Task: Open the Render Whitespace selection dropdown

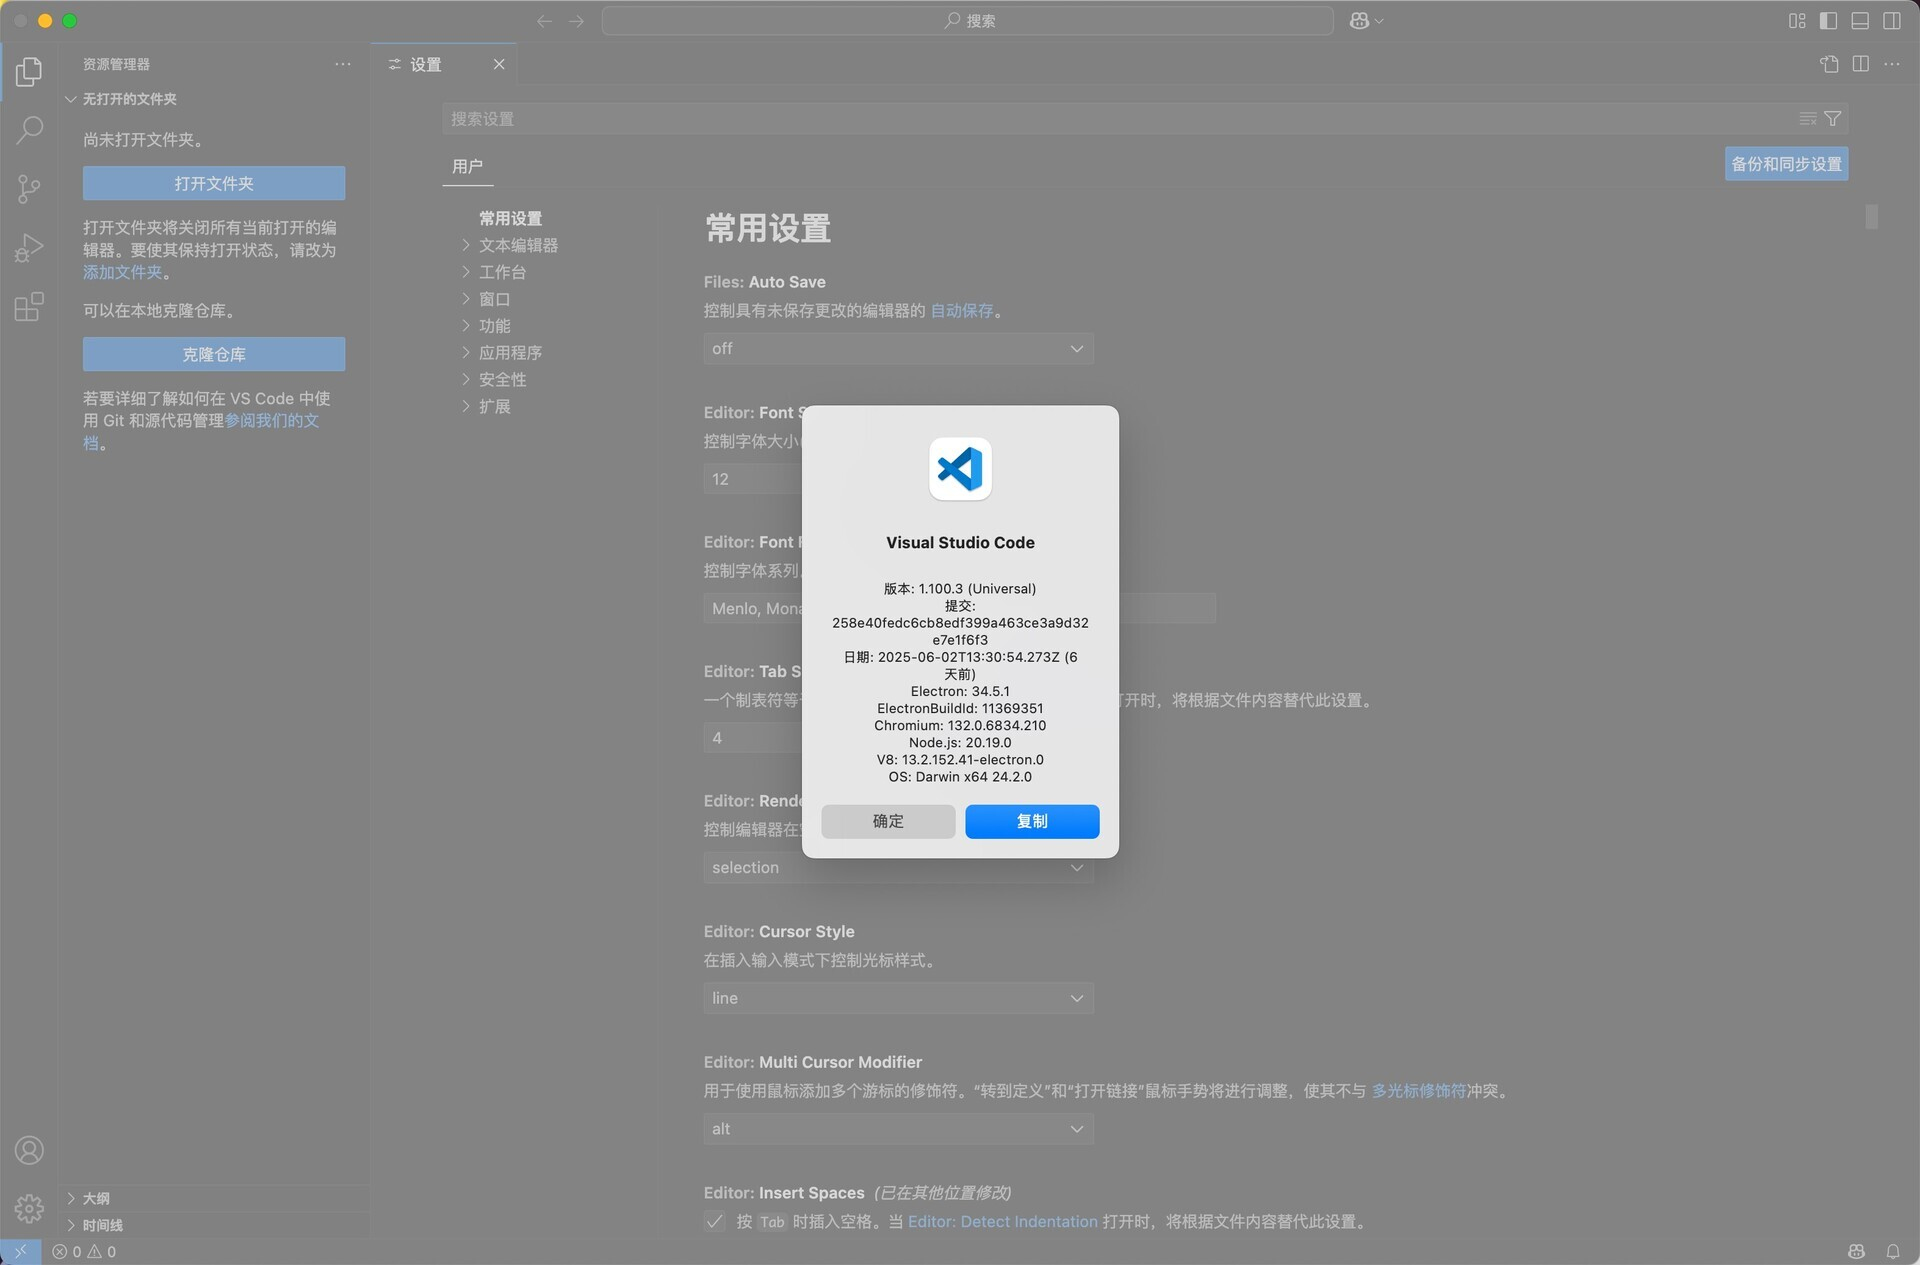Action: tap(898, 868)
